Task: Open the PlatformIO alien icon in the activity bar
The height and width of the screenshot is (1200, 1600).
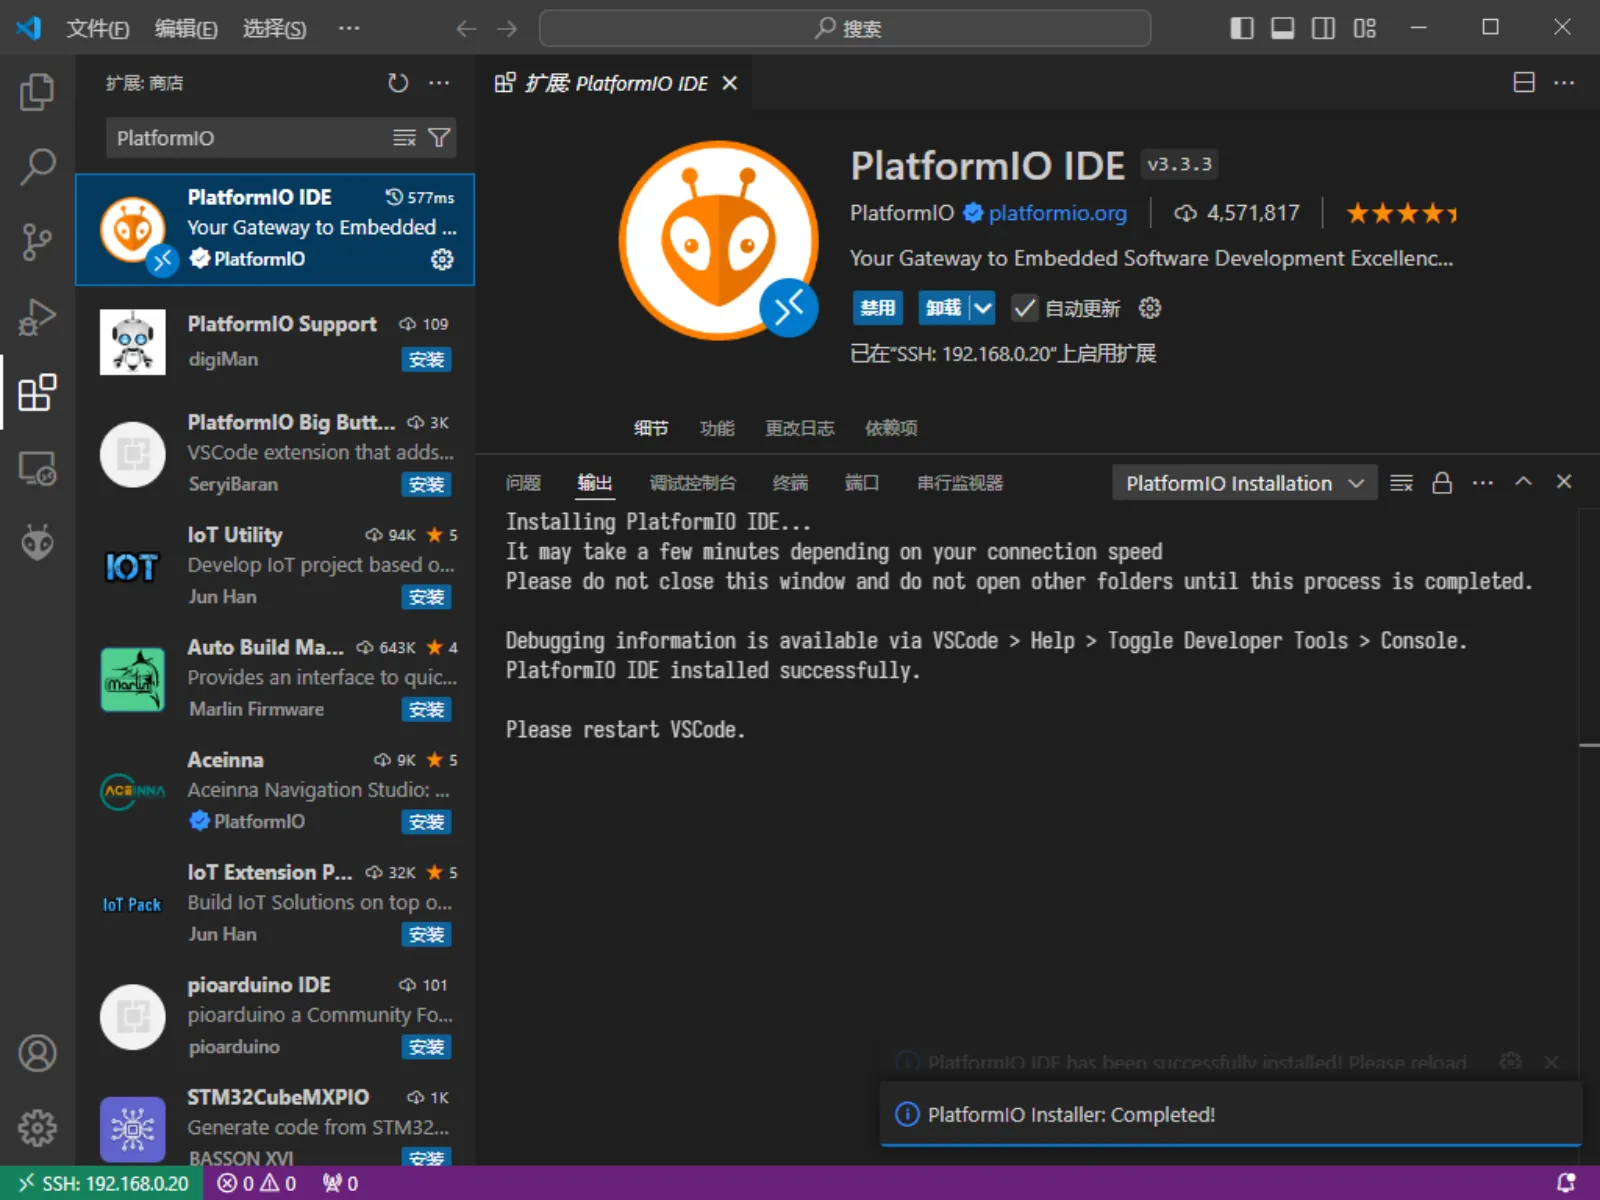Action: (37, 541)
